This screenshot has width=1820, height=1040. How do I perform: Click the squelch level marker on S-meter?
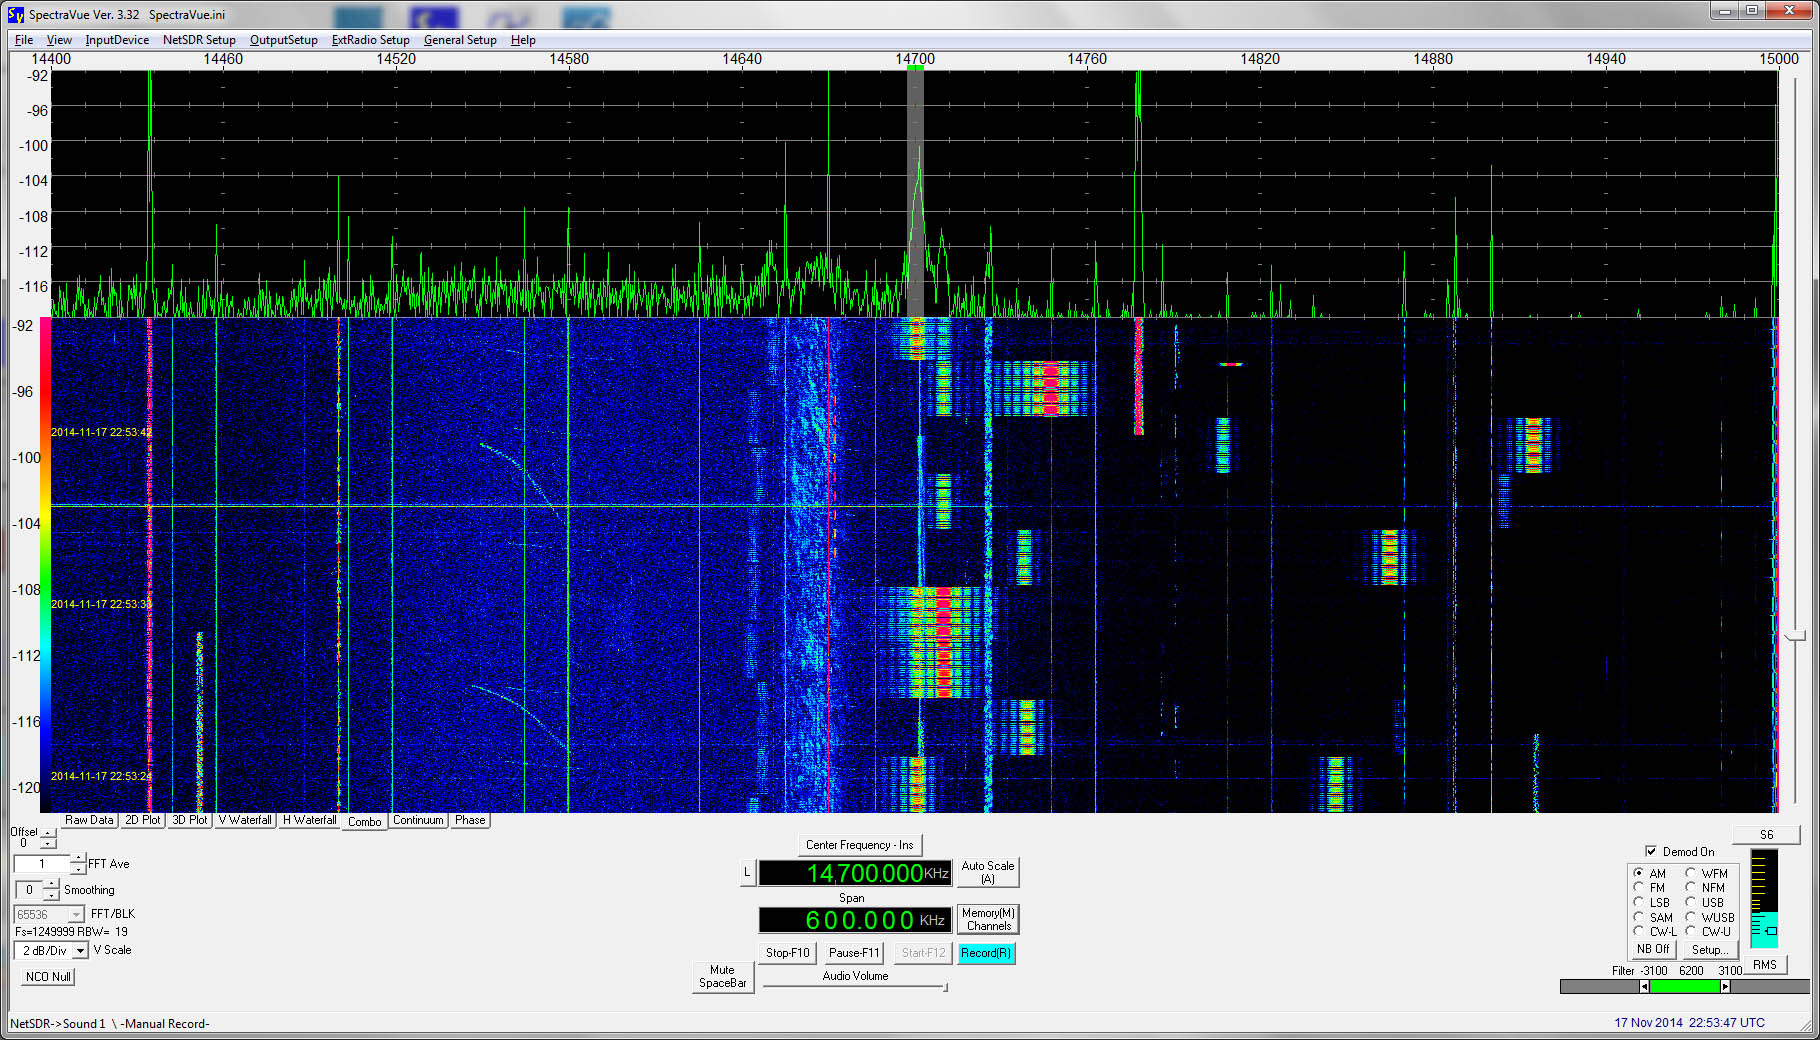pyautogui.click(x=1771, y=931)
